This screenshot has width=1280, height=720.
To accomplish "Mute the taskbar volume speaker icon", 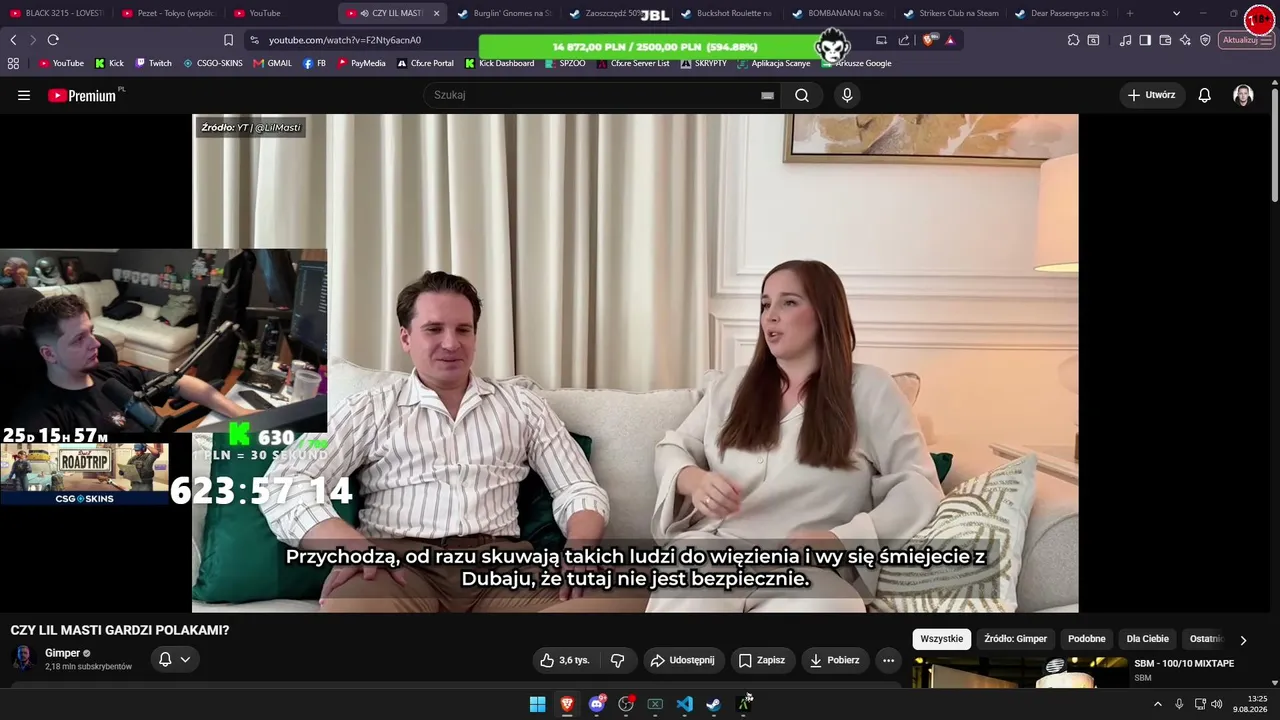I will (1217, 704).
